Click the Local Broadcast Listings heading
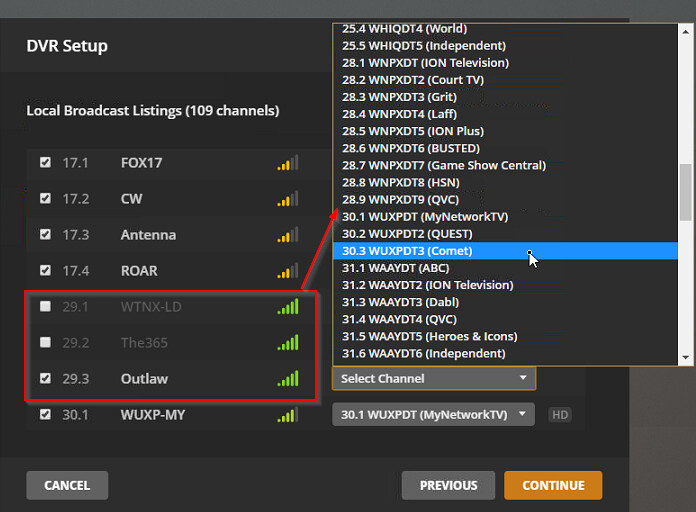This screenshot has height=512, width=696. (153, 111)
